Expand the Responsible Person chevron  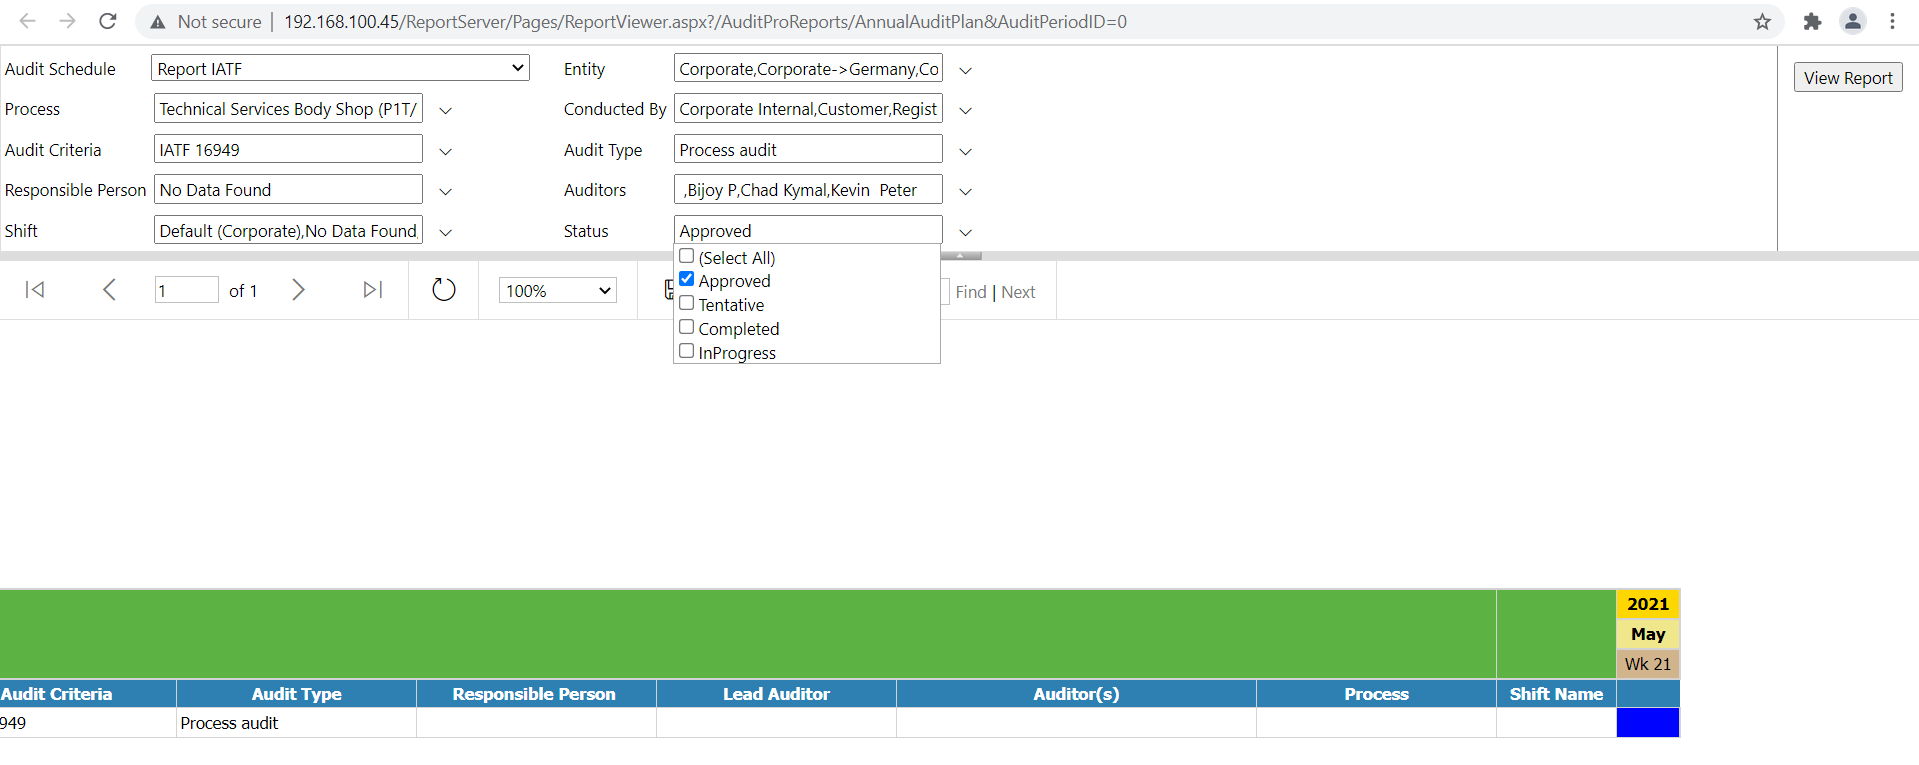446,191
